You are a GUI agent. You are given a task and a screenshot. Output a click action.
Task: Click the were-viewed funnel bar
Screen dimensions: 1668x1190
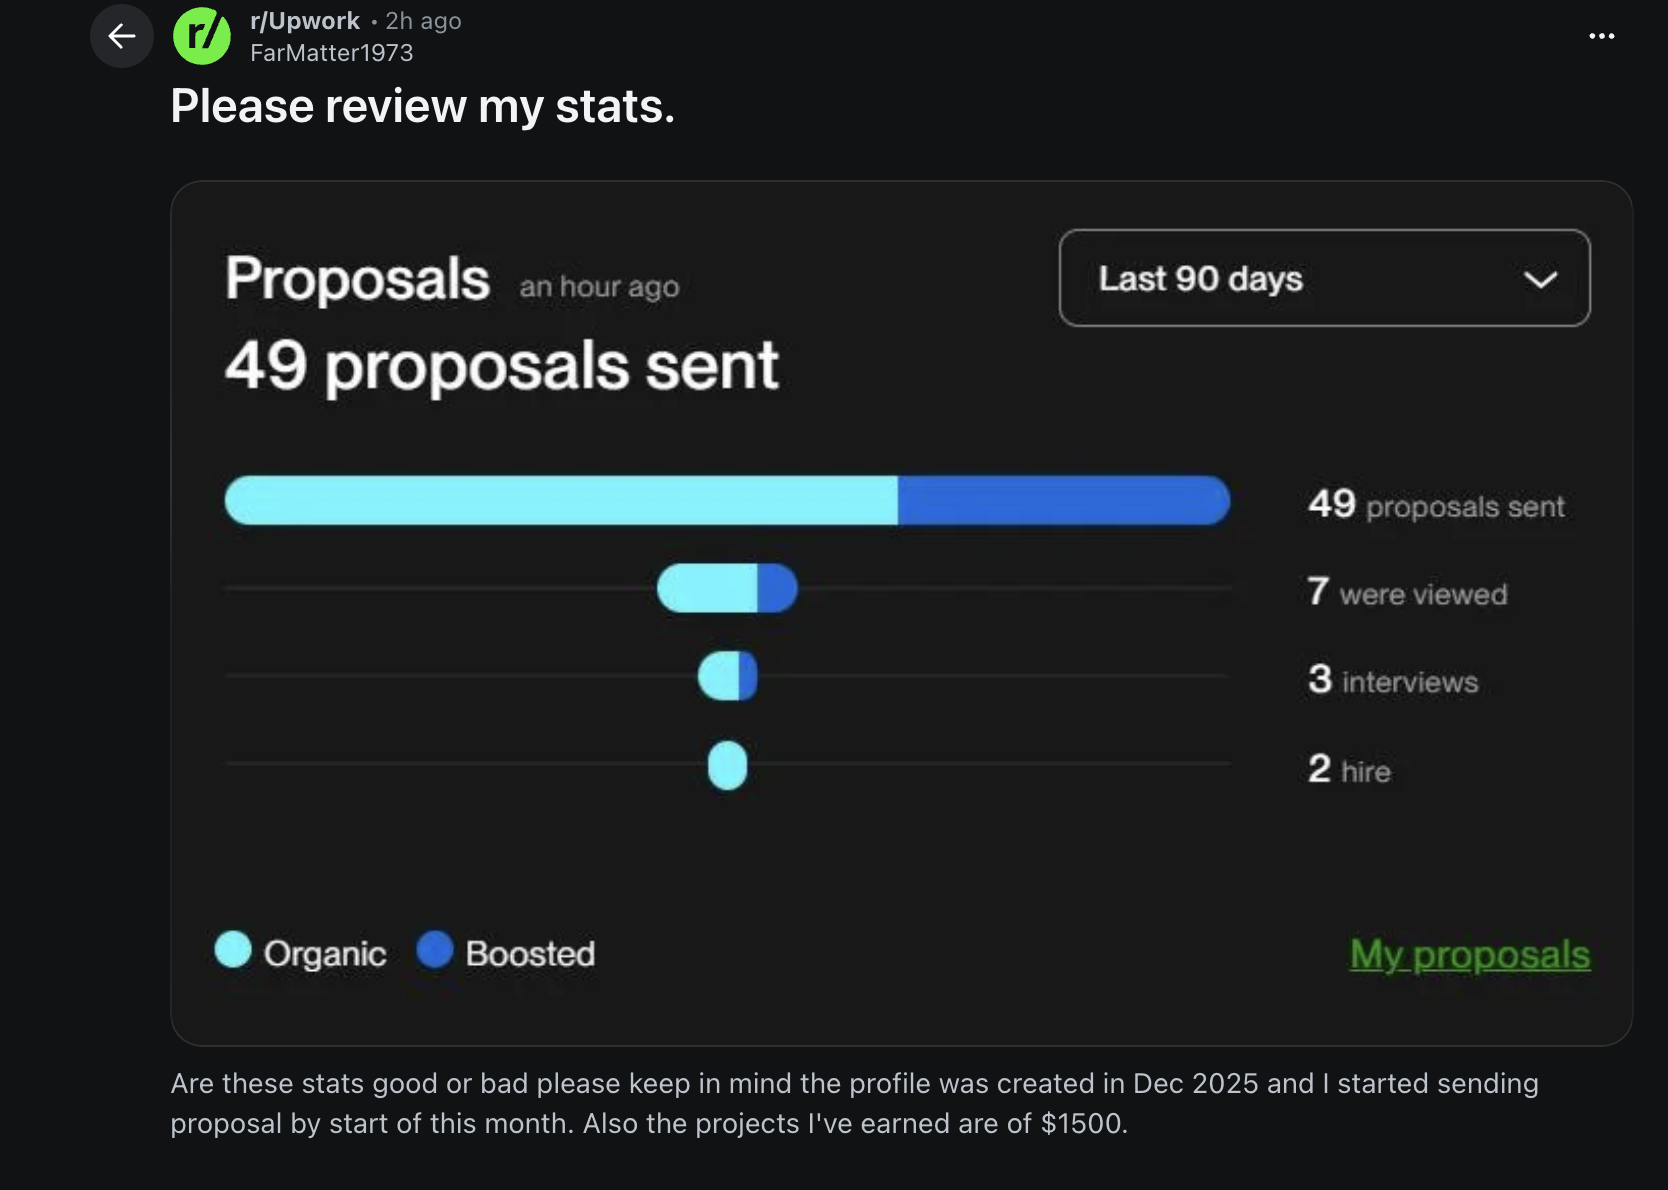coord(726,588)
